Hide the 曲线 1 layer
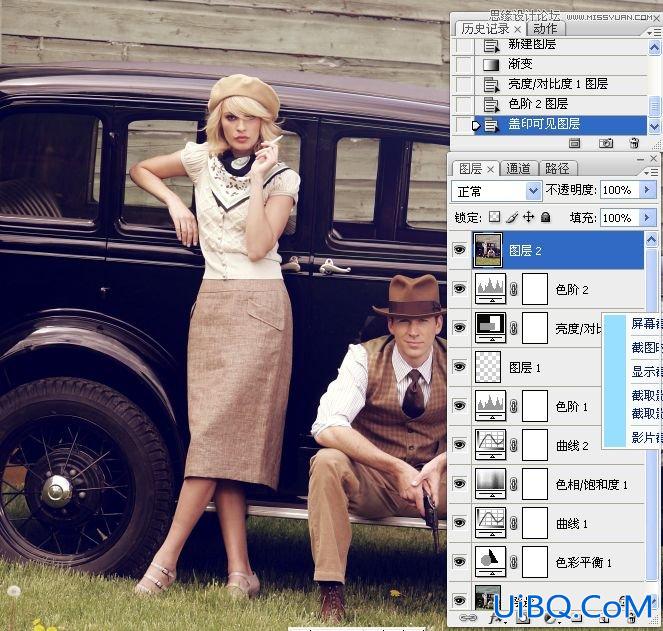 tap(460, 523)
